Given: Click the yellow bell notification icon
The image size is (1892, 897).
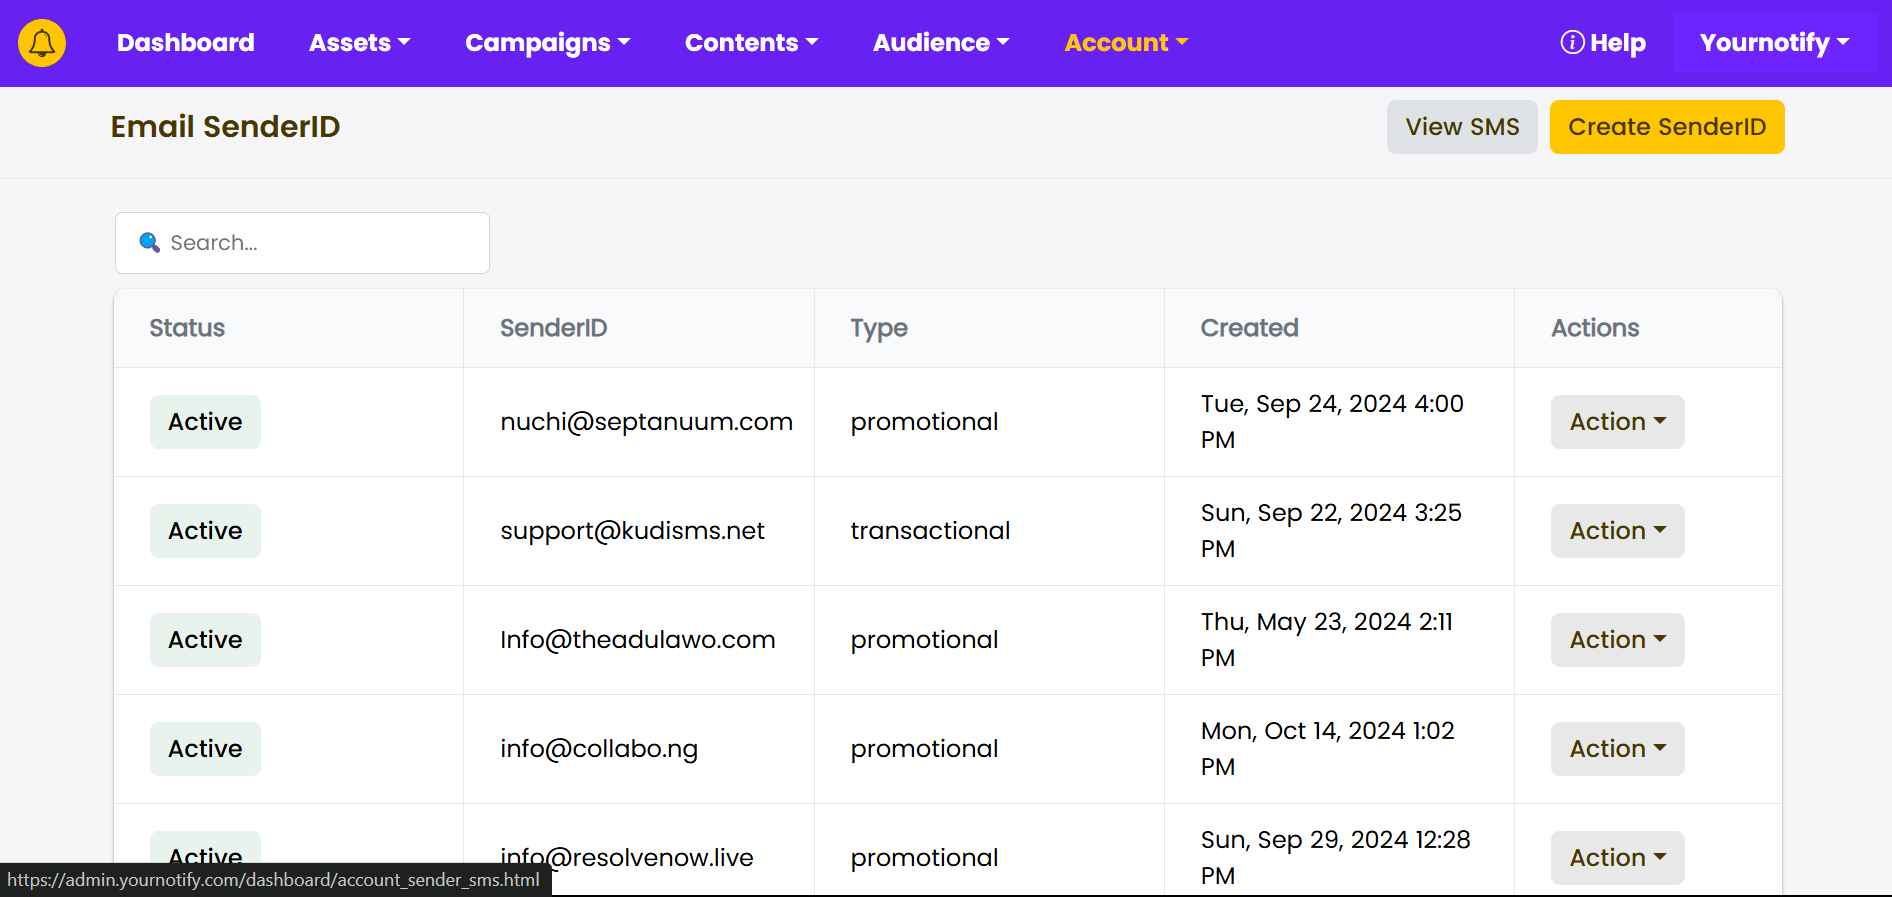Looking at the screenshot, I should click(42, 43).
